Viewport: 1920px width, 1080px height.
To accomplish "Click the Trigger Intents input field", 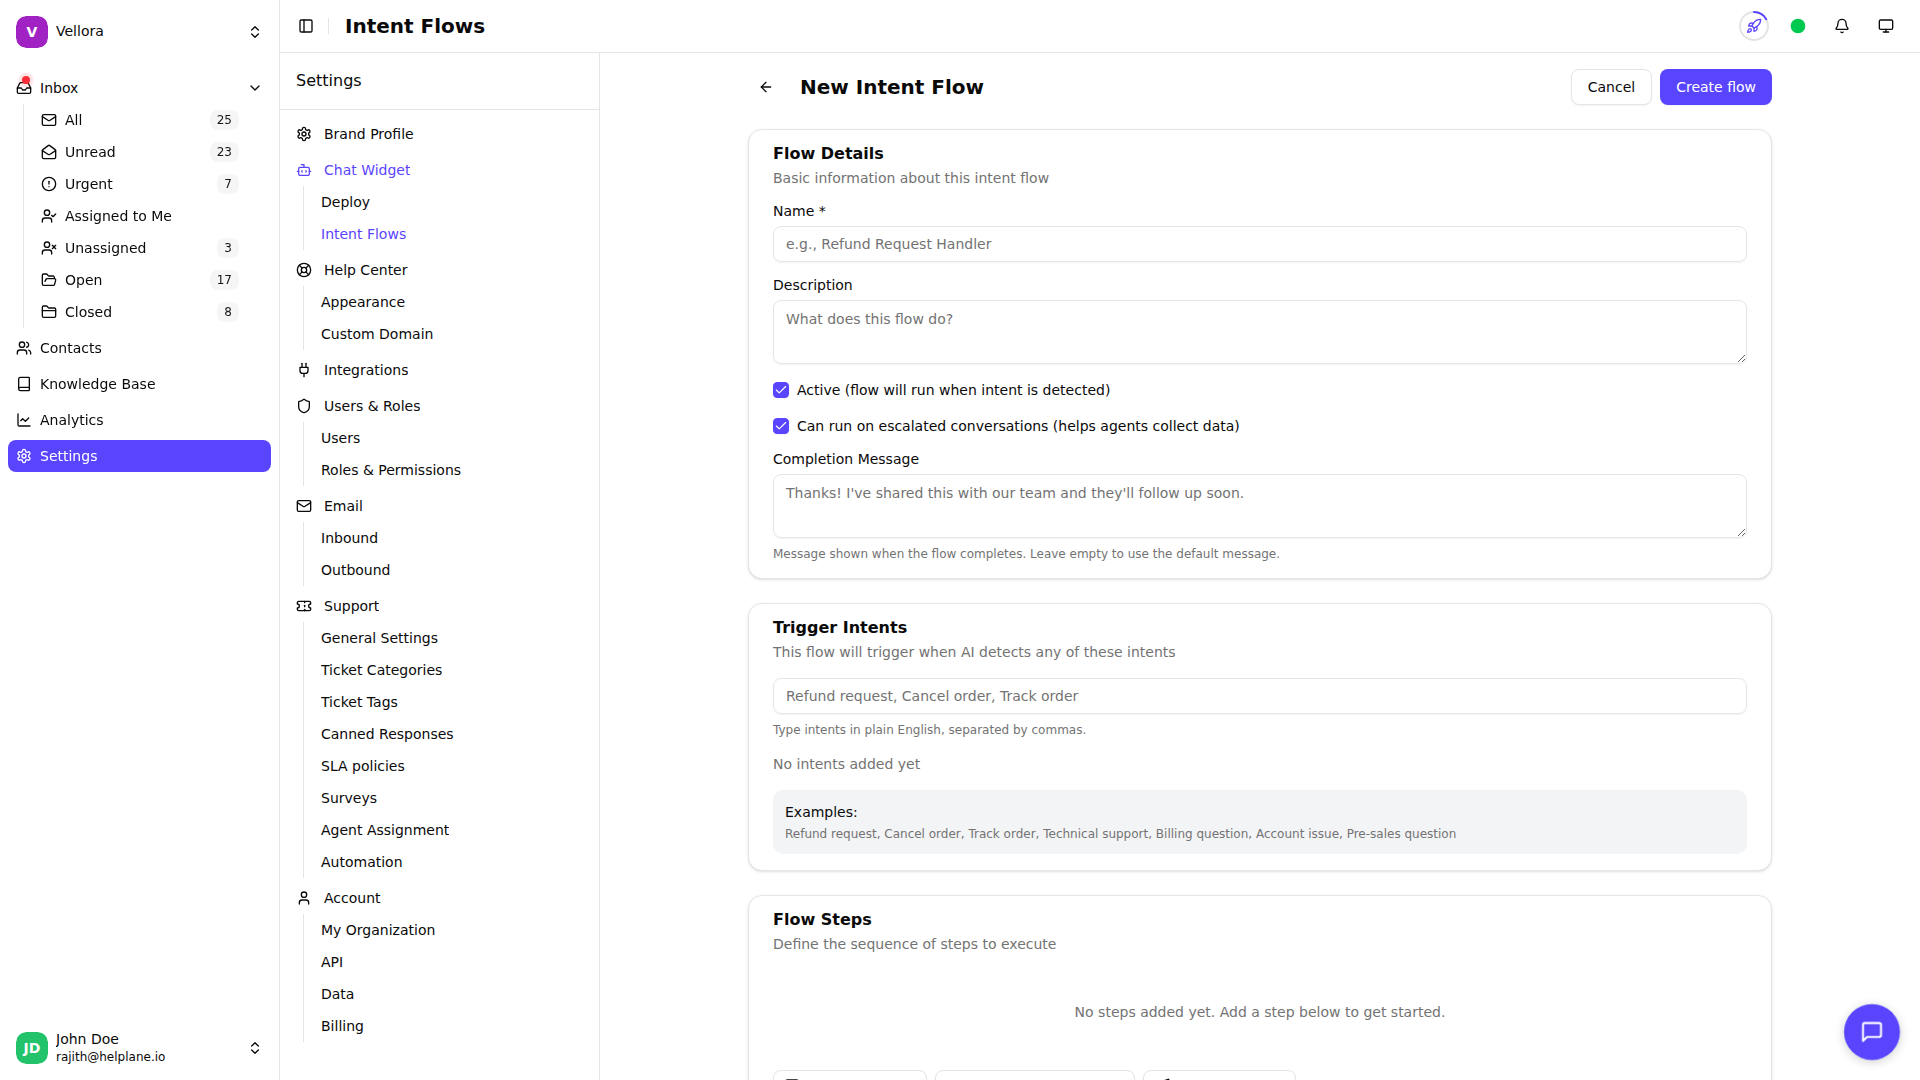I will coord(1259,696).
